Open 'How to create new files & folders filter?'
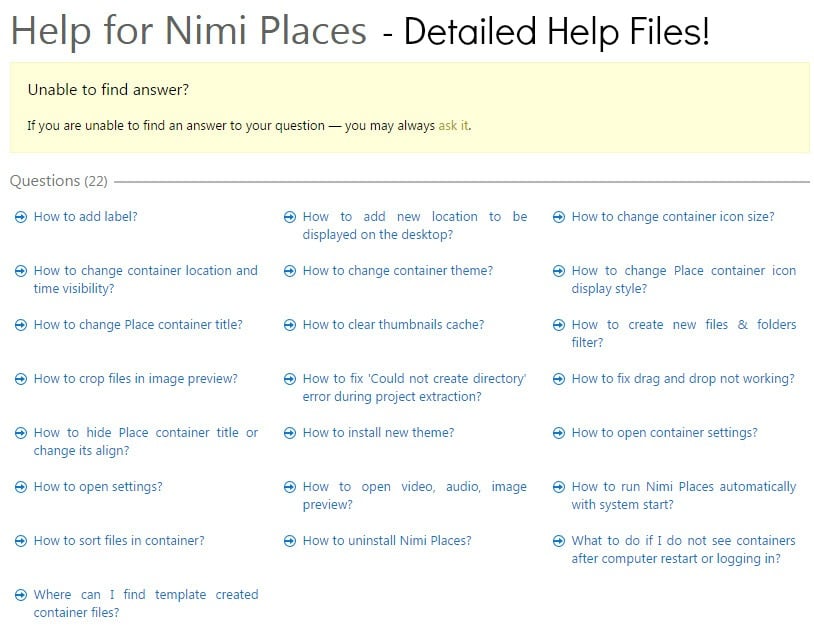This screenshot has height=627, width=814. click(x=684, y=334)
